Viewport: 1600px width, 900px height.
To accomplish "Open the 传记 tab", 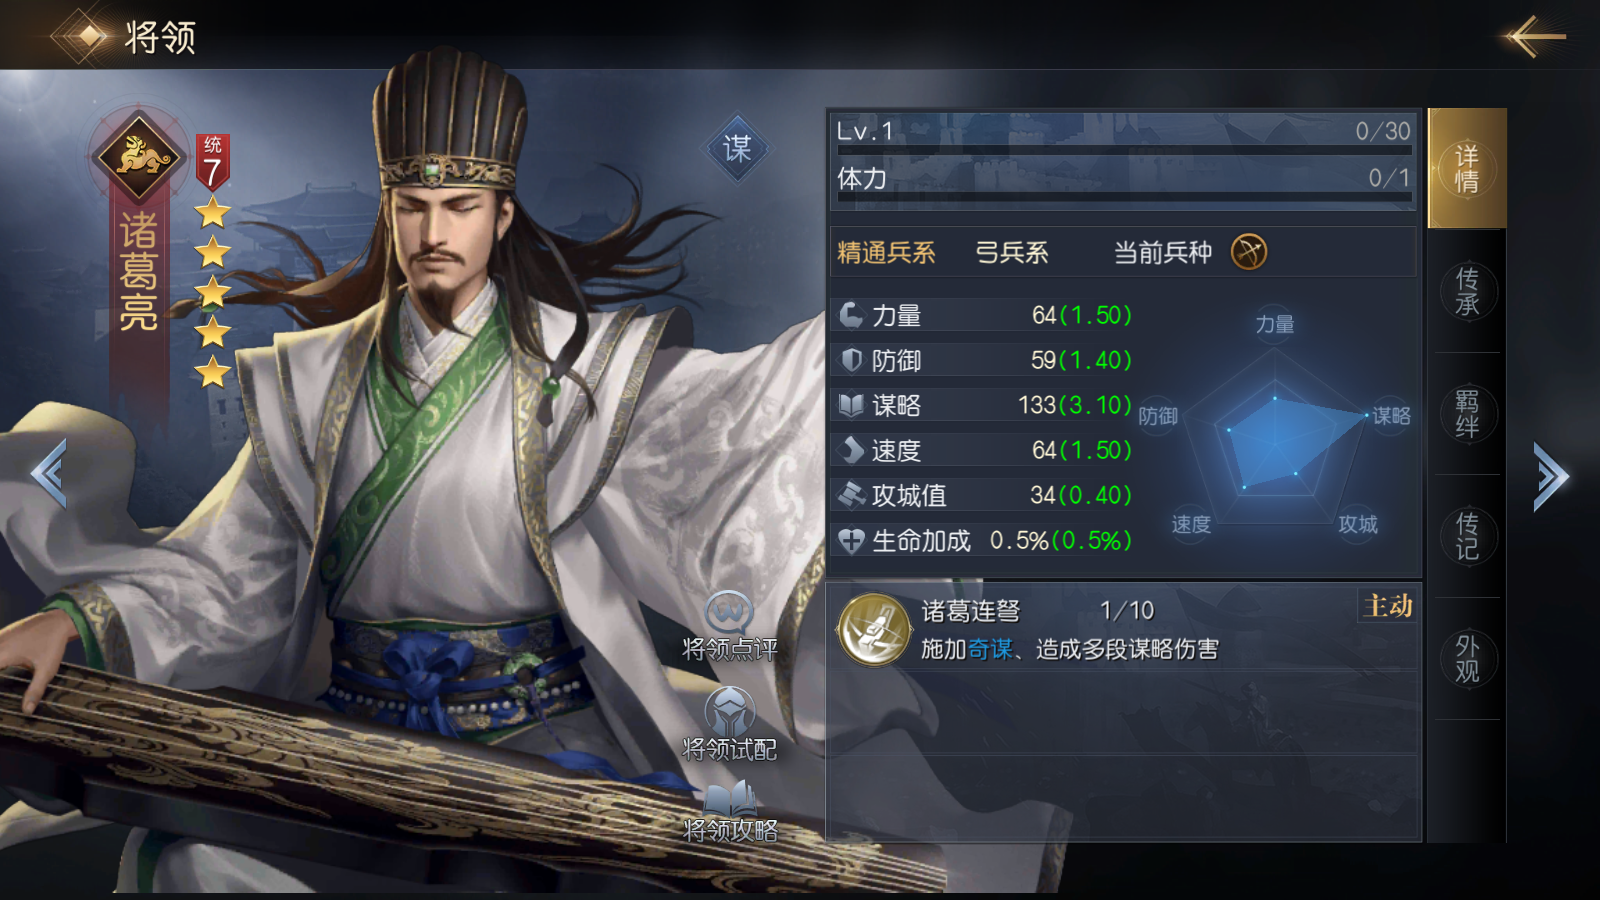I will click(1467, 536).
